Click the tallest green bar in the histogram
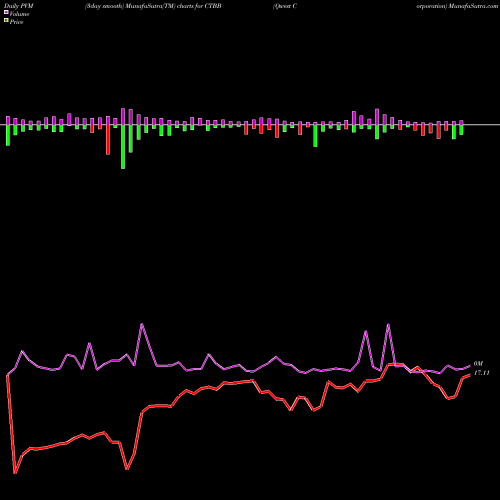The width and height of the screenshot is (500, 500). (123, 147)
